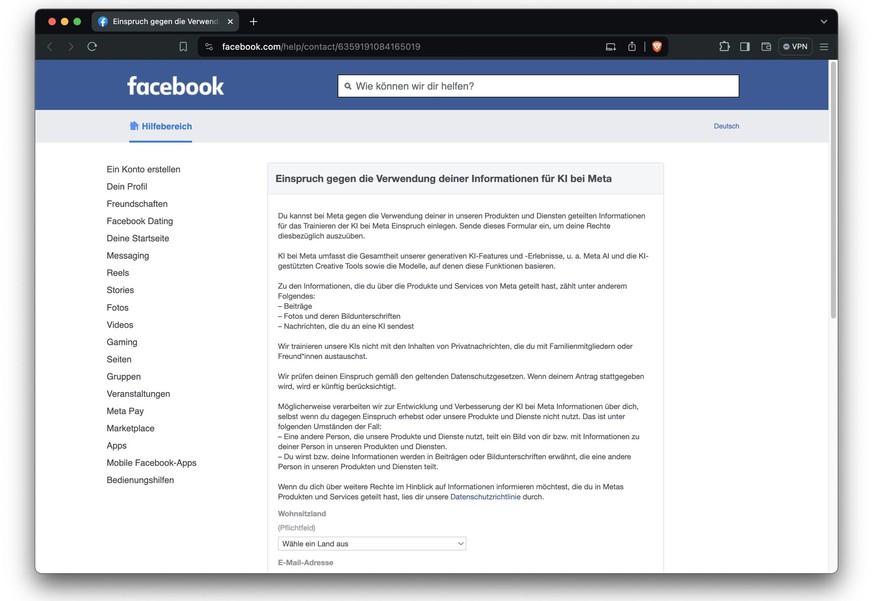Open the Hilfebereich tab

(x=160, y=126)
